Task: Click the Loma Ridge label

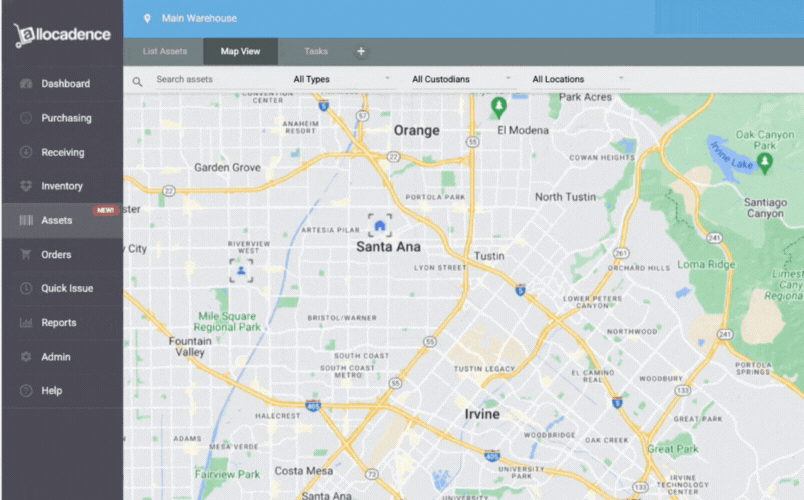Action: (x=707, y=265)
